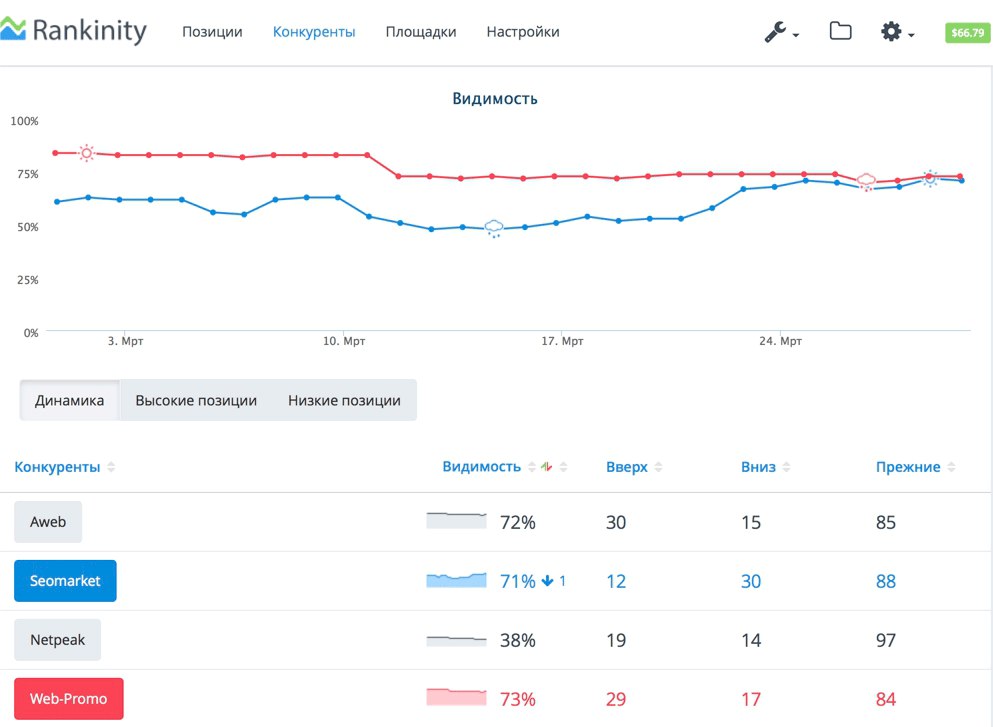993x727 pixels.
Task: Click the down arrow next to 71%
Action: 548,581
